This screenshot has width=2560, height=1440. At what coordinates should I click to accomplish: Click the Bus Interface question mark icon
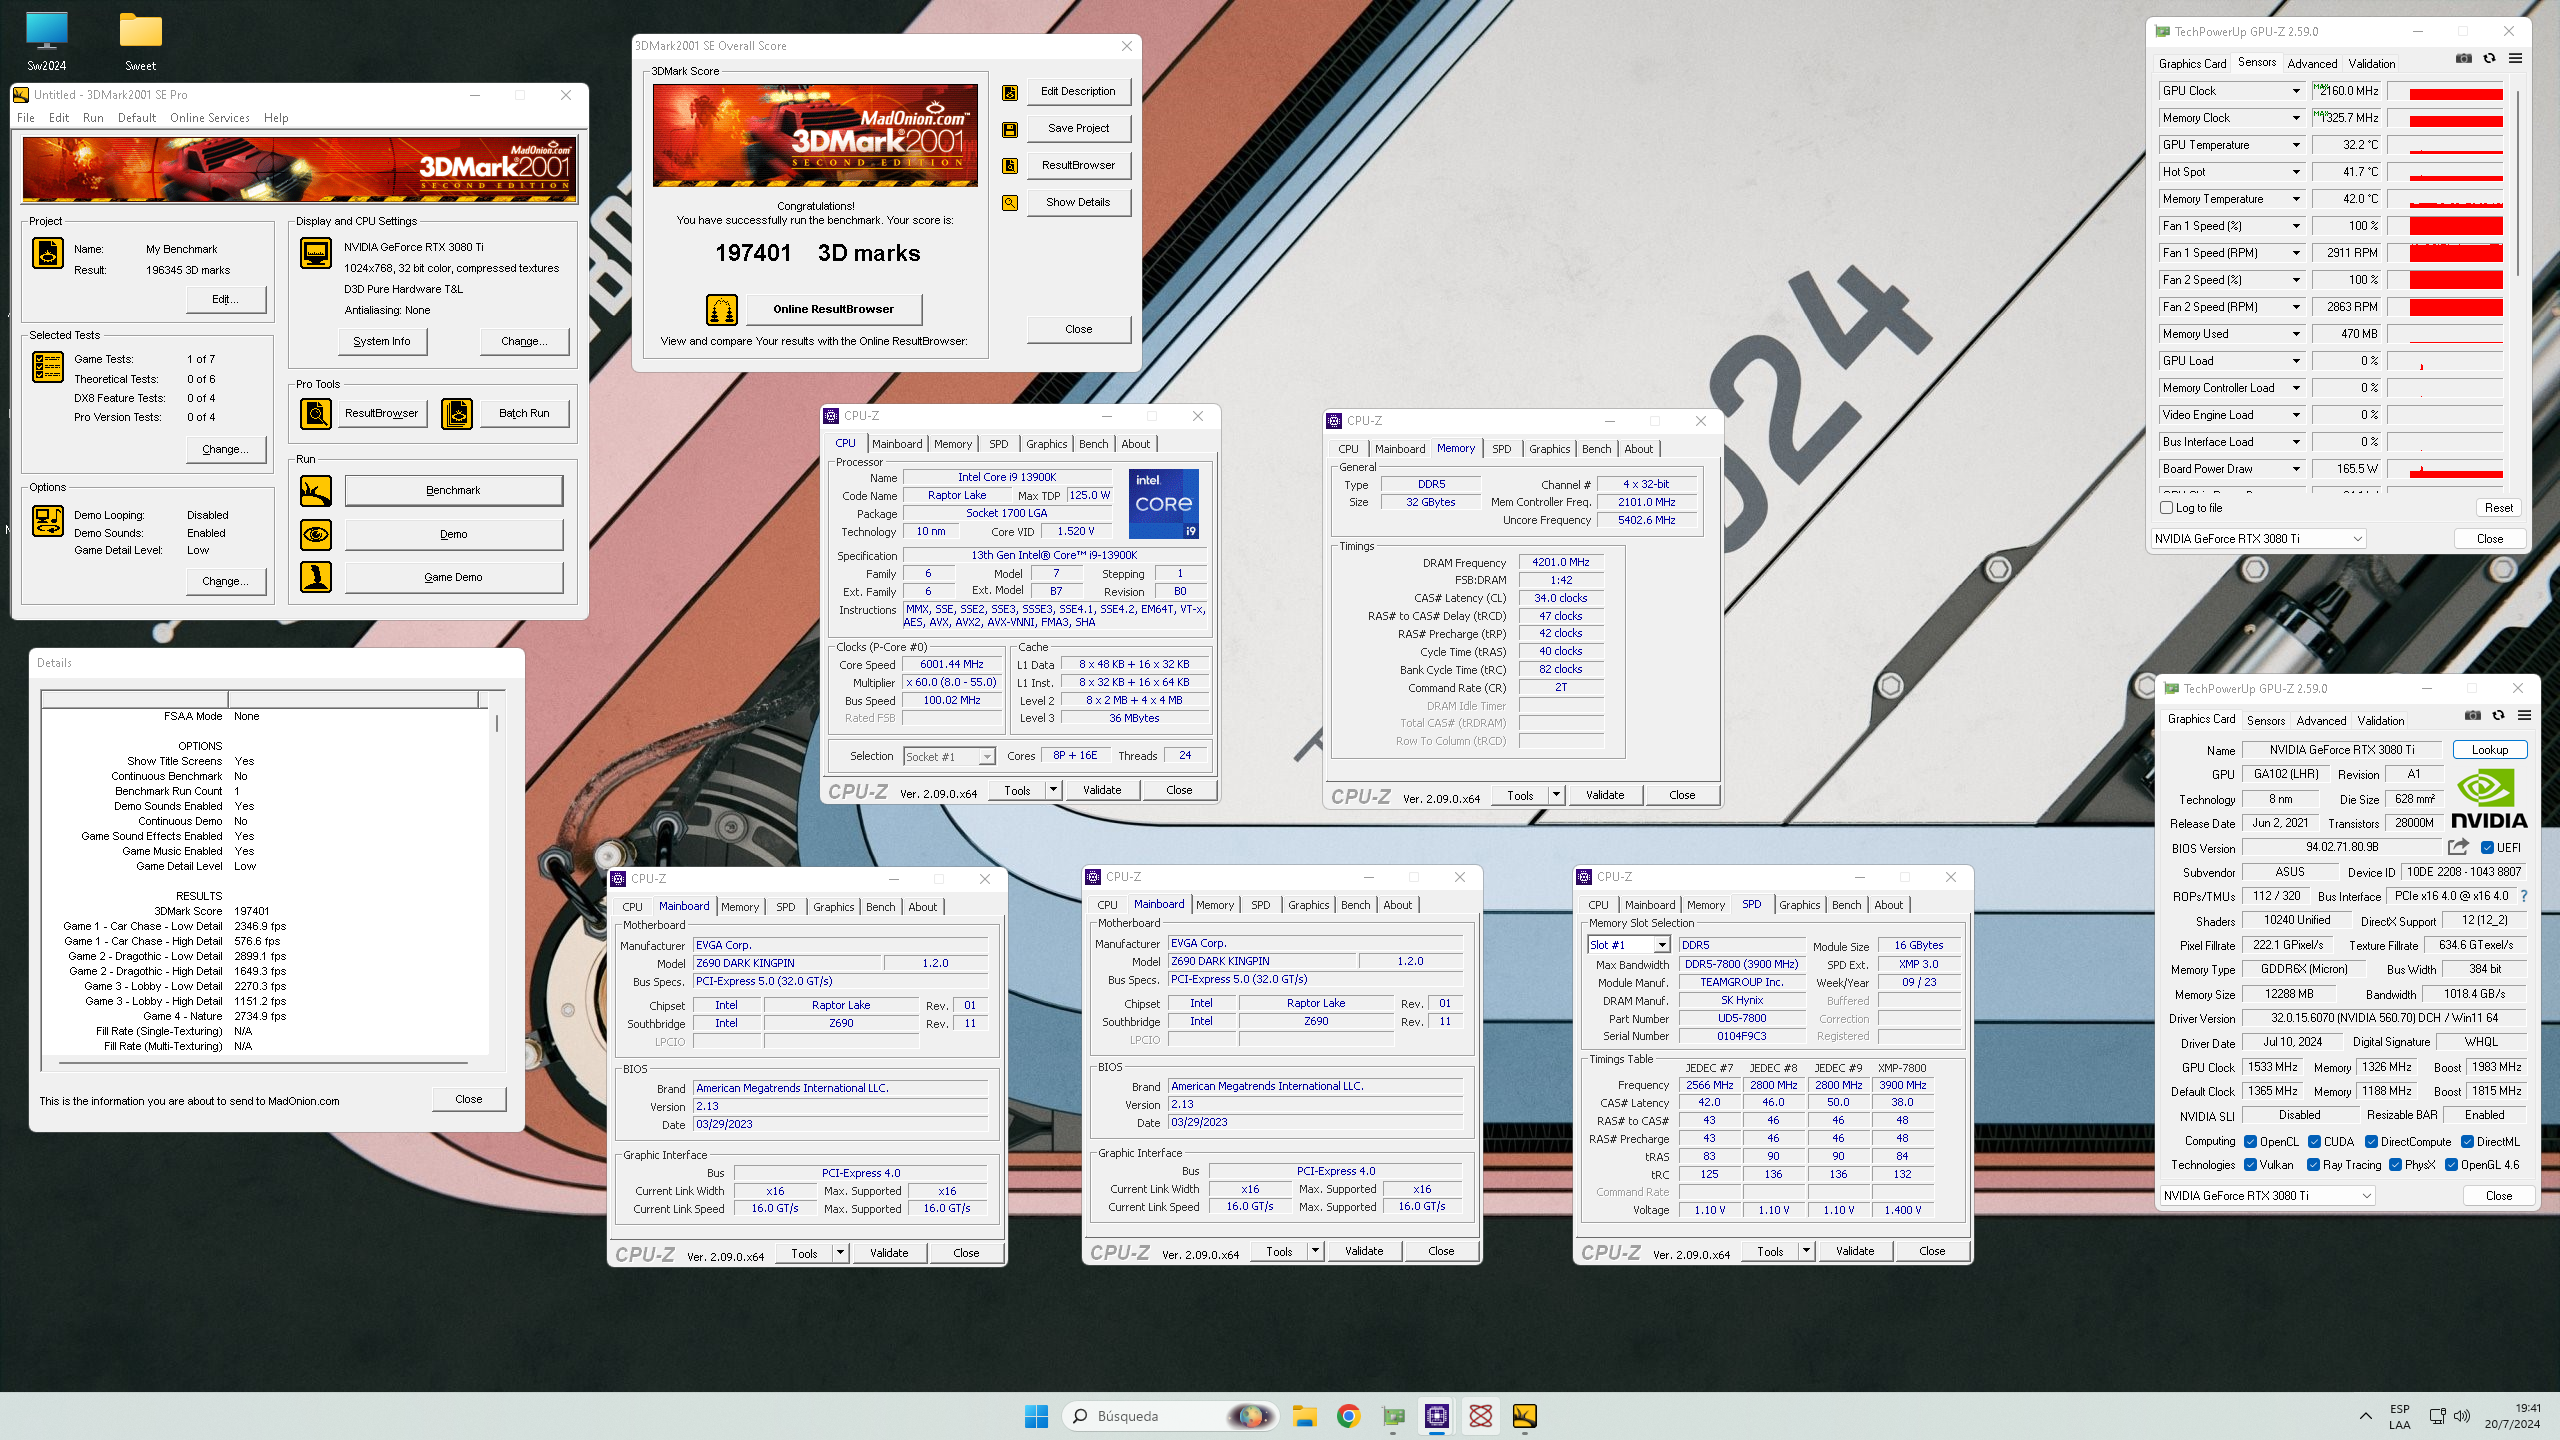tap(2524, 897)
